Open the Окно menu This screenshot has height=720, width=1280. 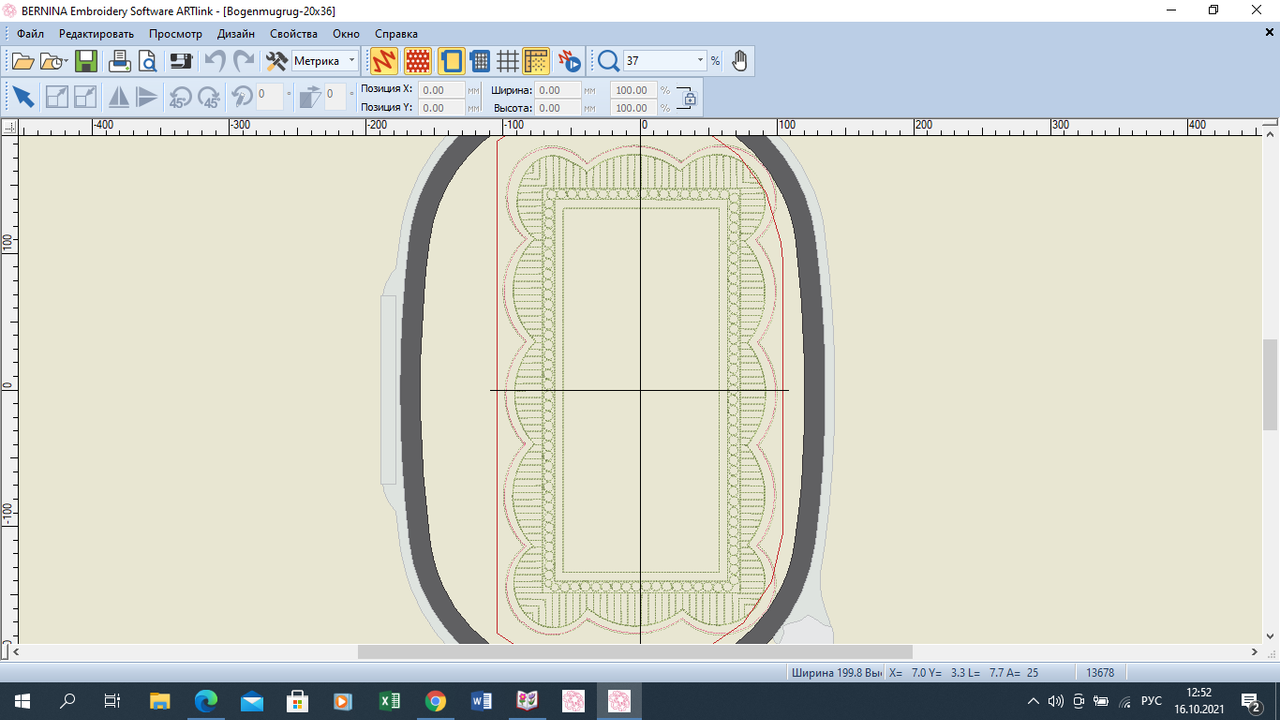pos(346,33)
